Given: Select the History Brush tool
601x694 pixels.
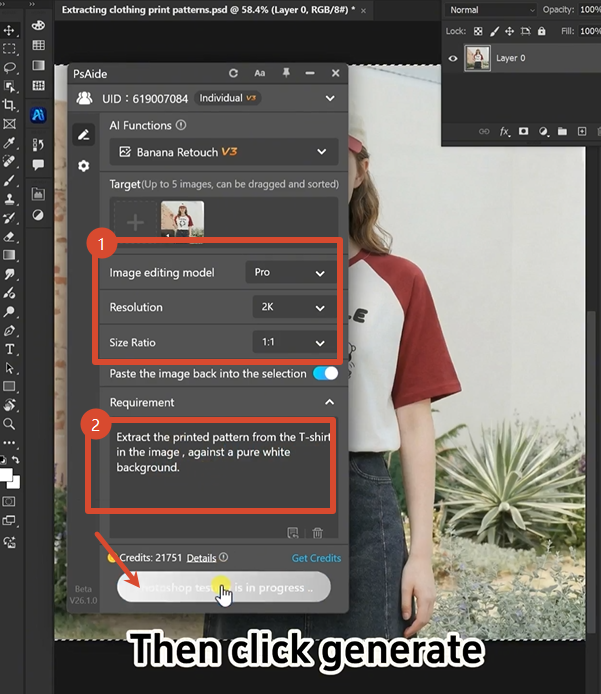Looking at the screenshot, I should 9,217.
